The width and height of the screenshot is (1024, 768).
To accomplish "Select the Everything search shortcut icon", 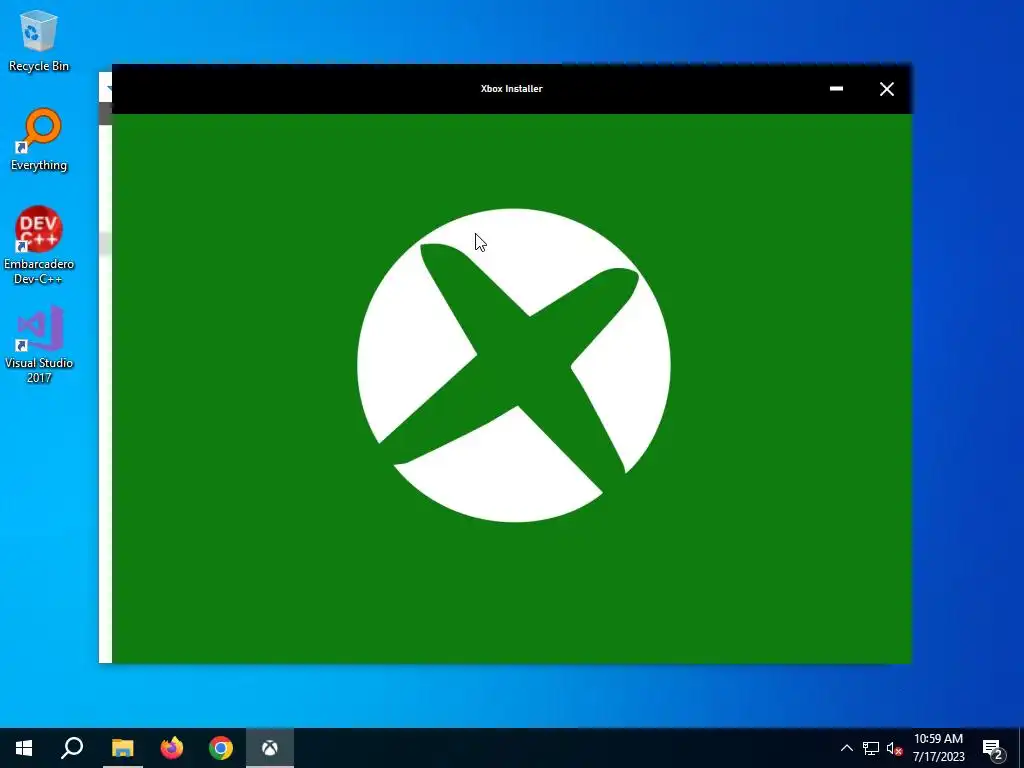I will pyautogui.click(x=39, y=139).
